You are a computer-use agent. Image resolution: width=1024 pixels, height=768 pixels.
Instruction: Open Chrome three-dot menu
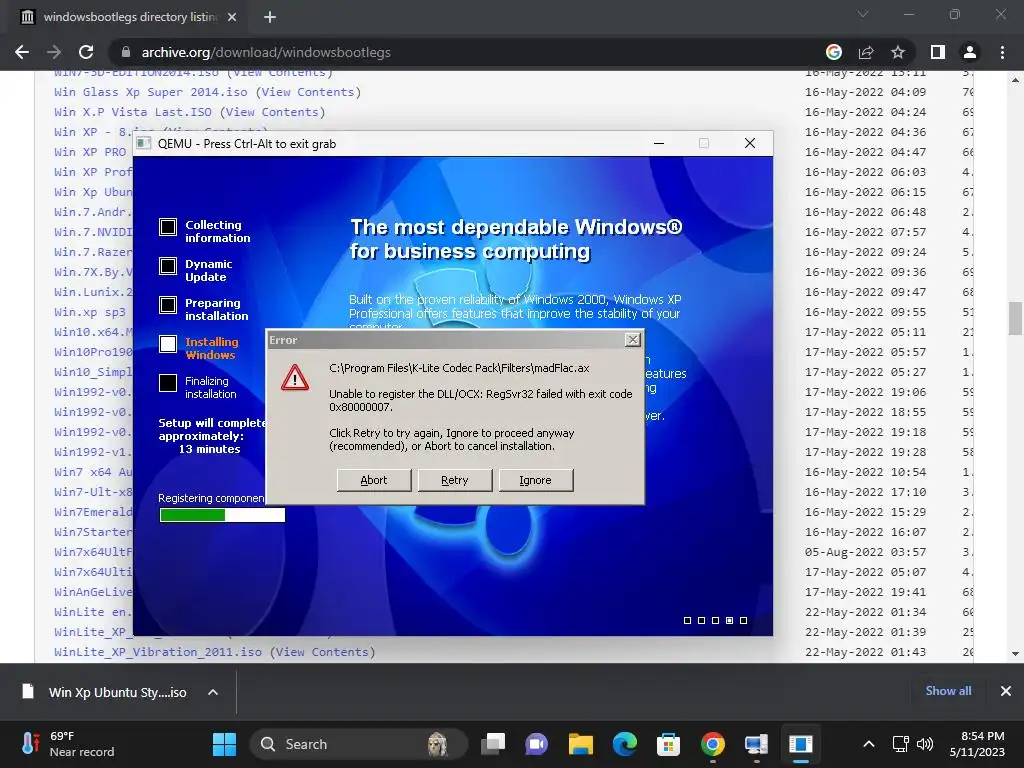click(1002, 52)
